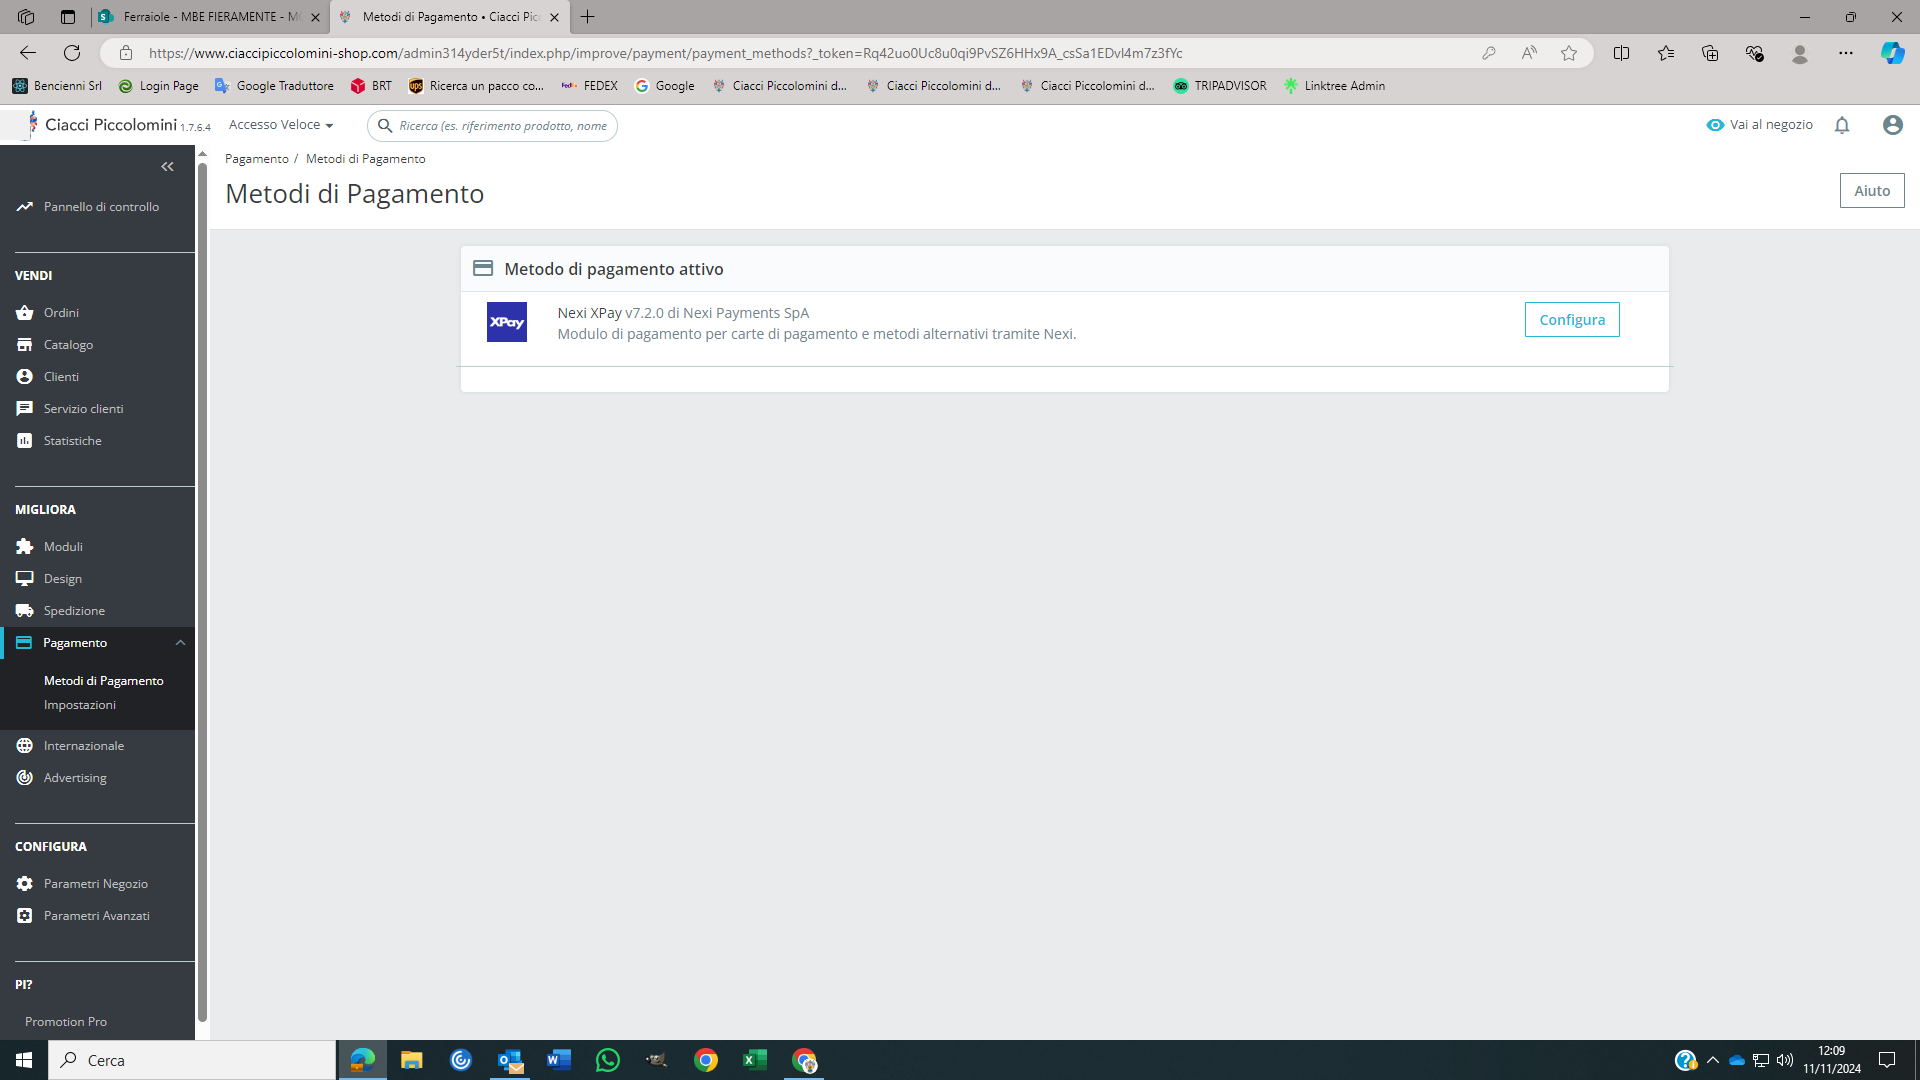Click the Aiuto help button

click(x=1871, y=191)
